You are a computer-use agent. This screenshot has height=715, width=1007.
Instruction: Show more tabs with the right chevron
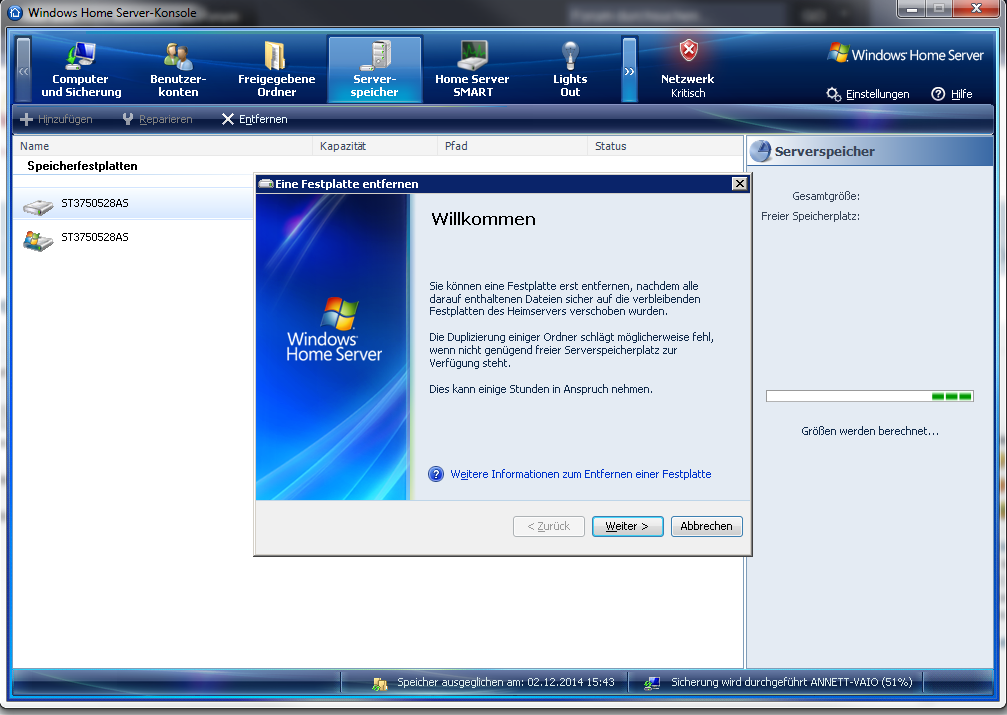pos(629,70)
